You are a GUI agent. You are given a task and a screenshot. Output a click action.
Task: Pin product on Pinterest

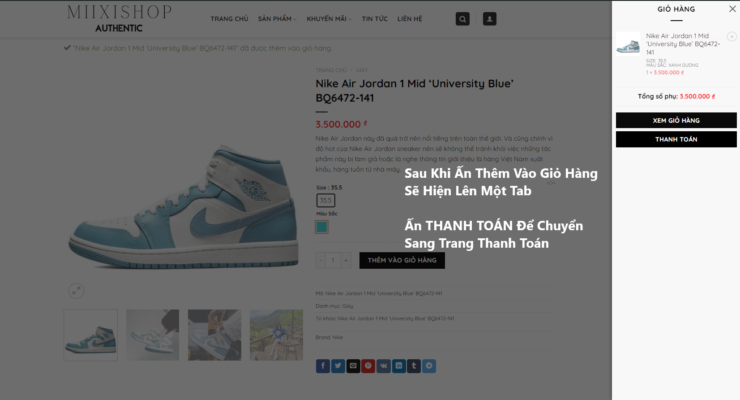(x=368, y=366)
